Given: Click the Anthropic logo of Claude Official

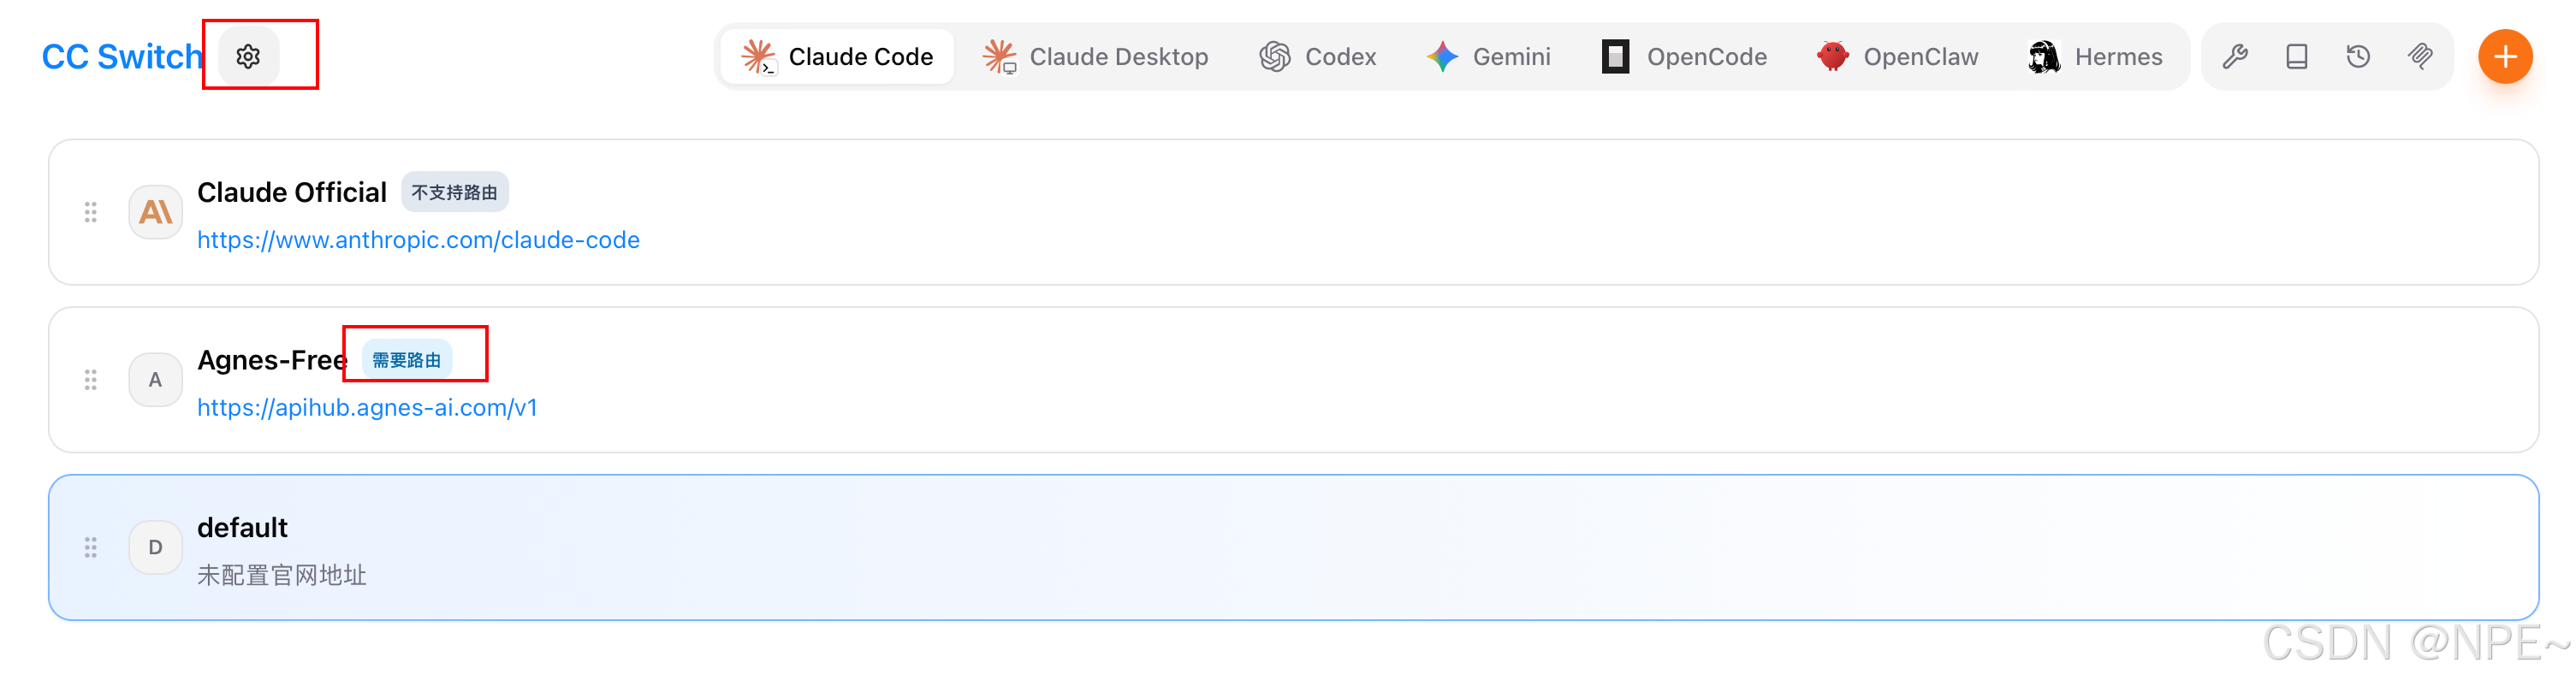Looking at the screenshot, I should 155,212.
